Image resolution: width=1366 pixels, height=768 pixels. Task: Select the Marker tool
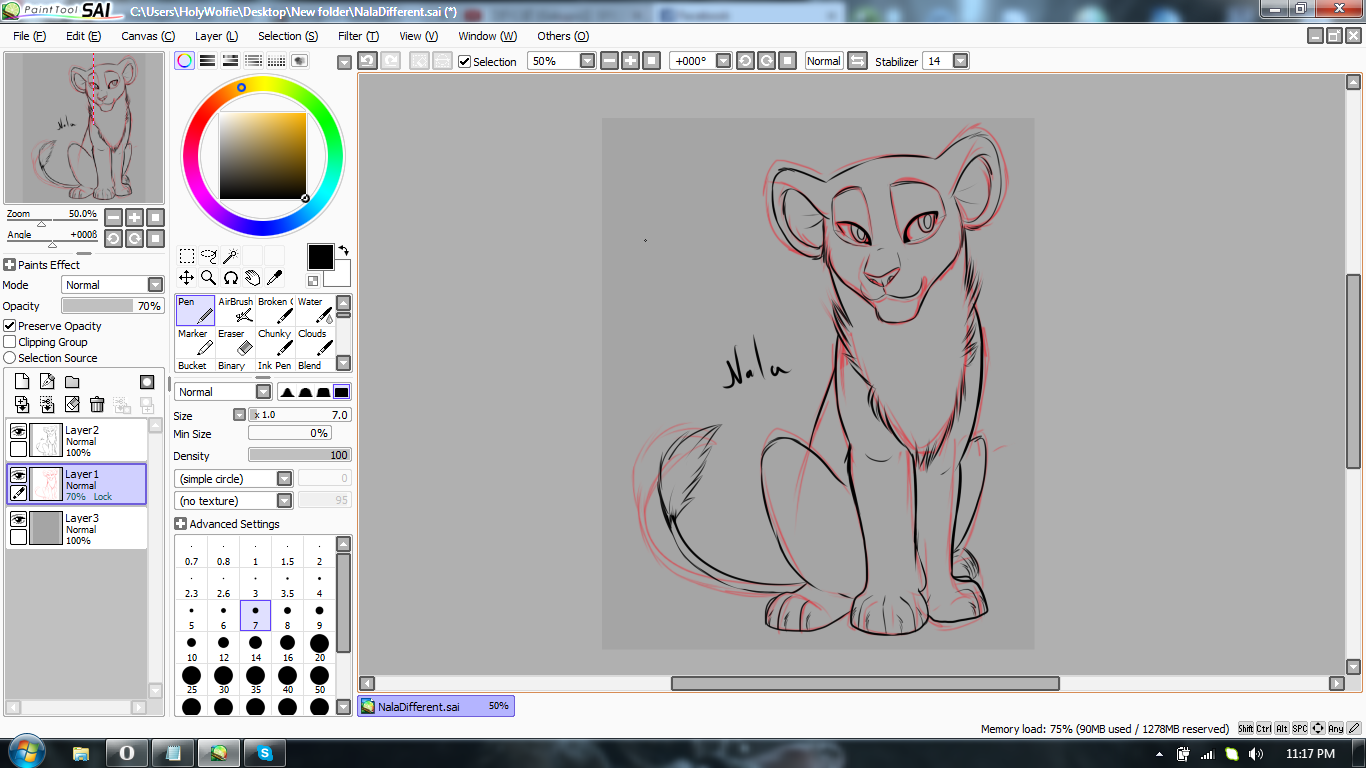pyautogui.click(x=196, y=342)
